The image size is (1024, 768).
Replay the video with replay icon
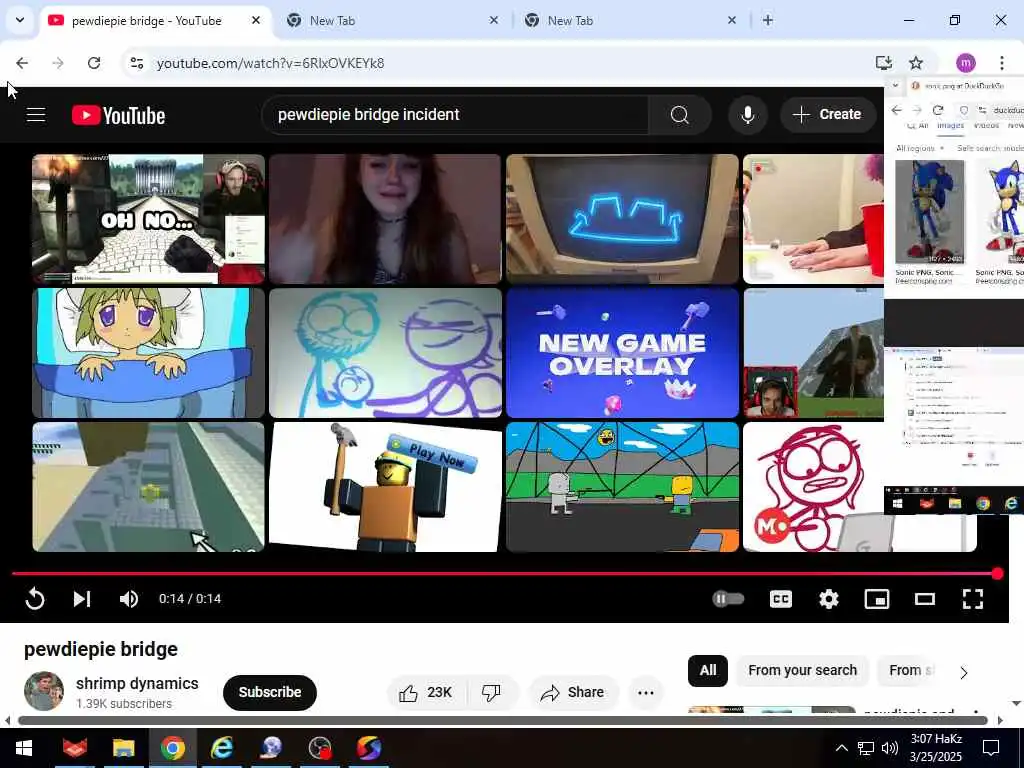tap(35, 599)
